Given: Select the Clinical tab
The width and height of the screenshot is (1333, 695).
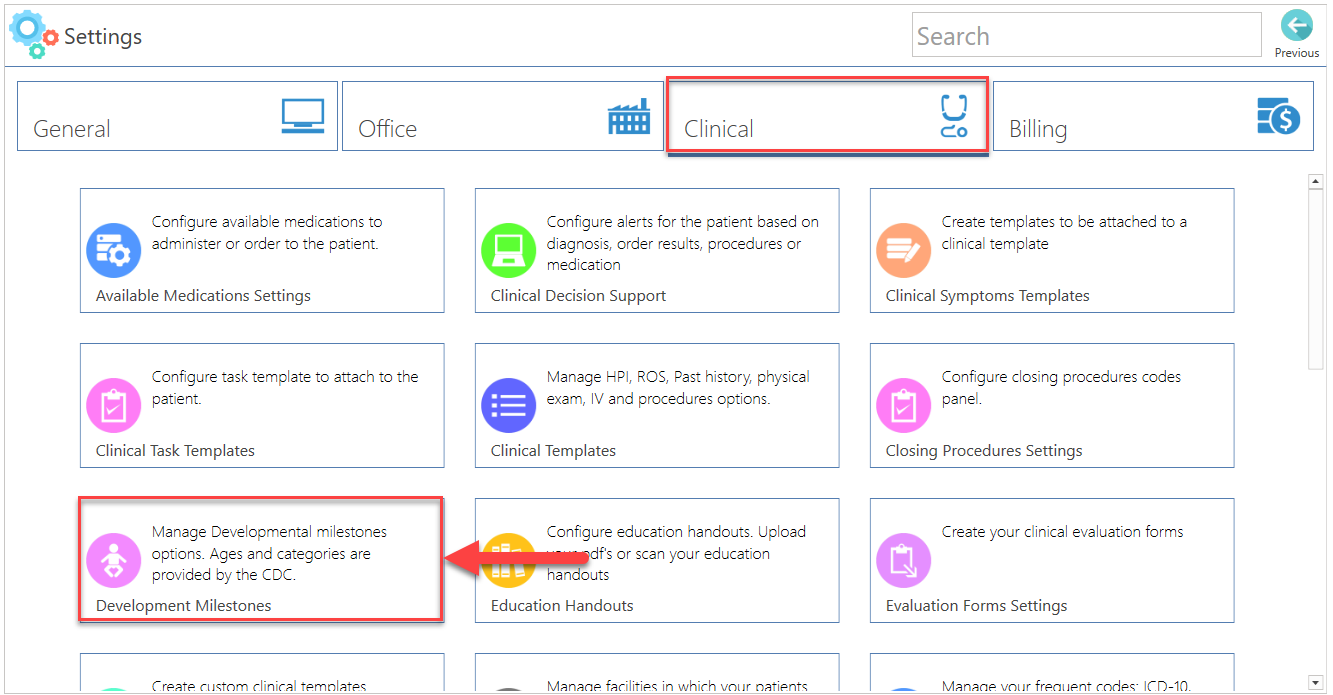Looking at the screenshot, I should point(827,116).
